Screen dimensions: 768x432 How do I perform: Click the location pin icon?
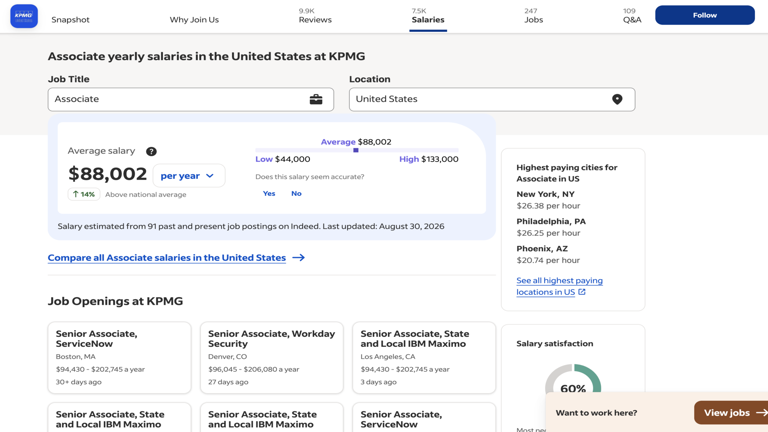617,99
